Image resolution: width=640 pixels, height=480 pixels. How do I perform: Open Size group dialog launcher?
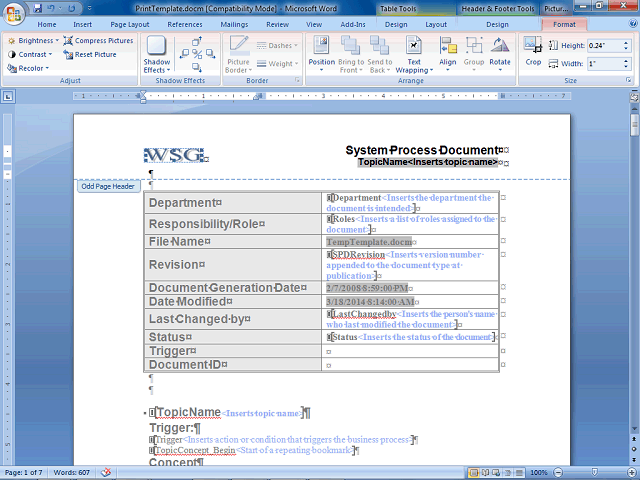click(x=629, y=80)
